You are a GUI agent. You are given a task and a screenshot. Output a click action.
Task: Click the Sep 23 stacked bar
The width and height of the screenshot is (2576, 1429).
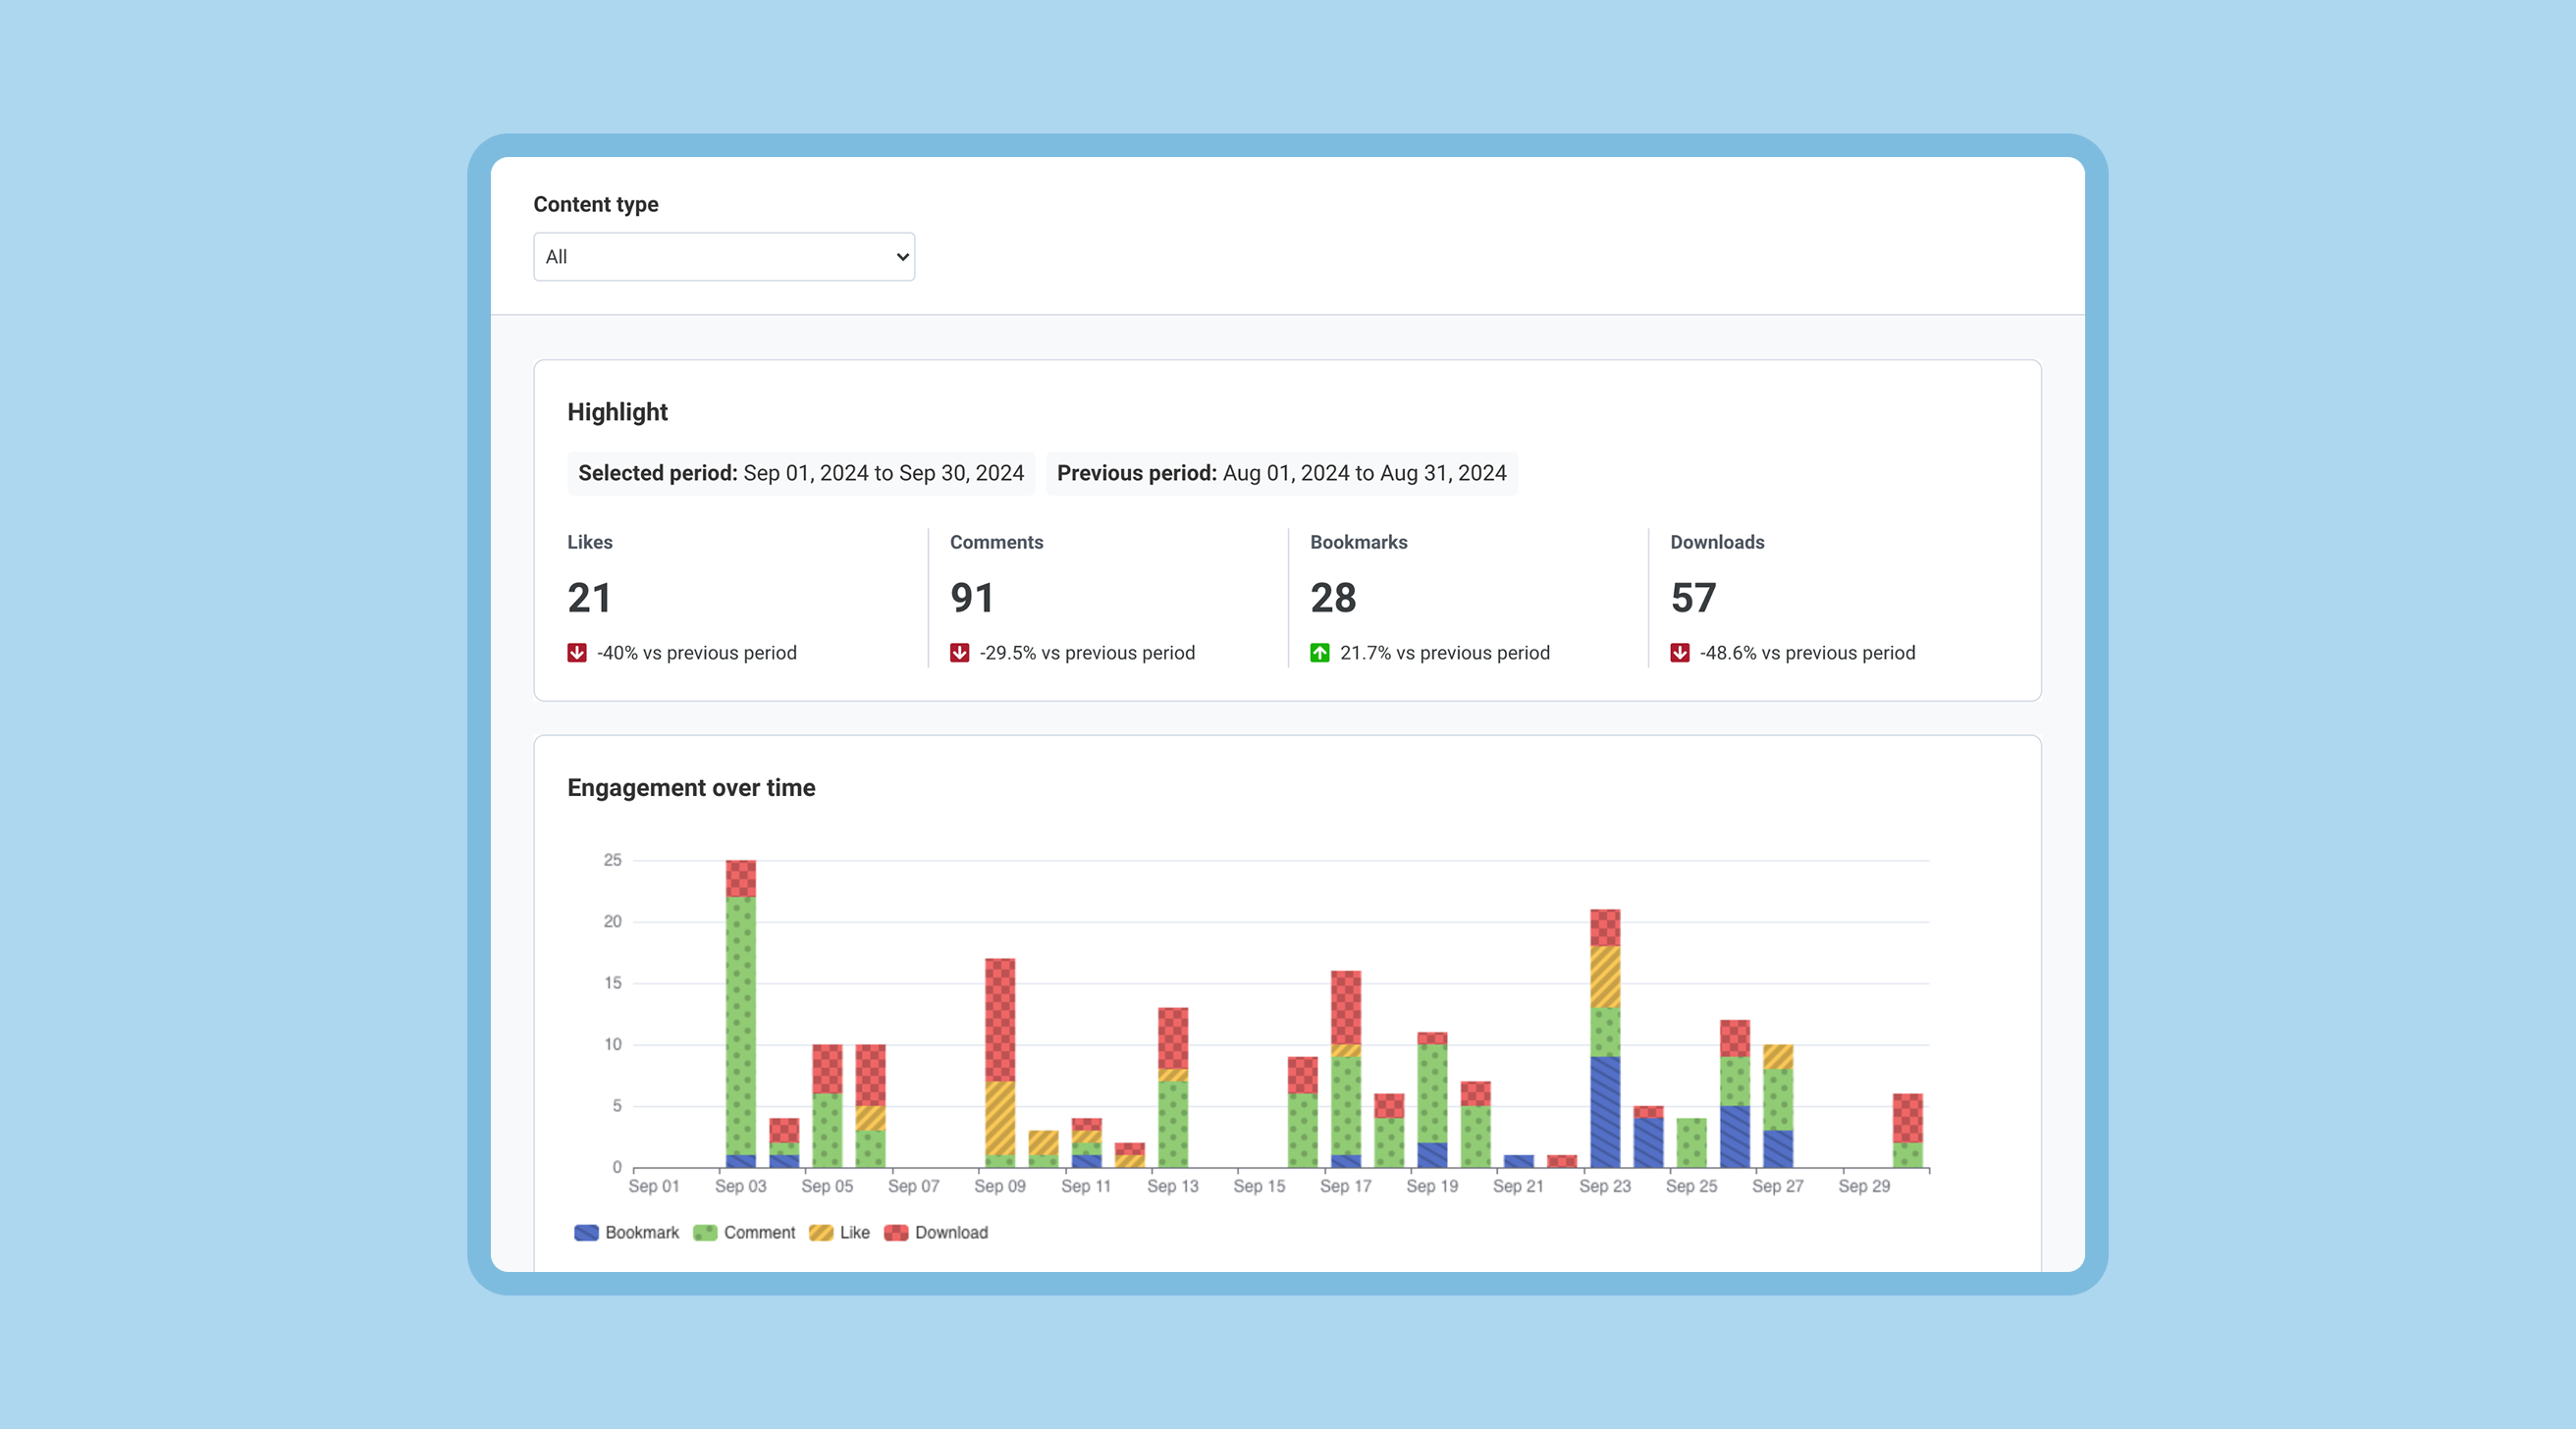pos(1605,1040)
